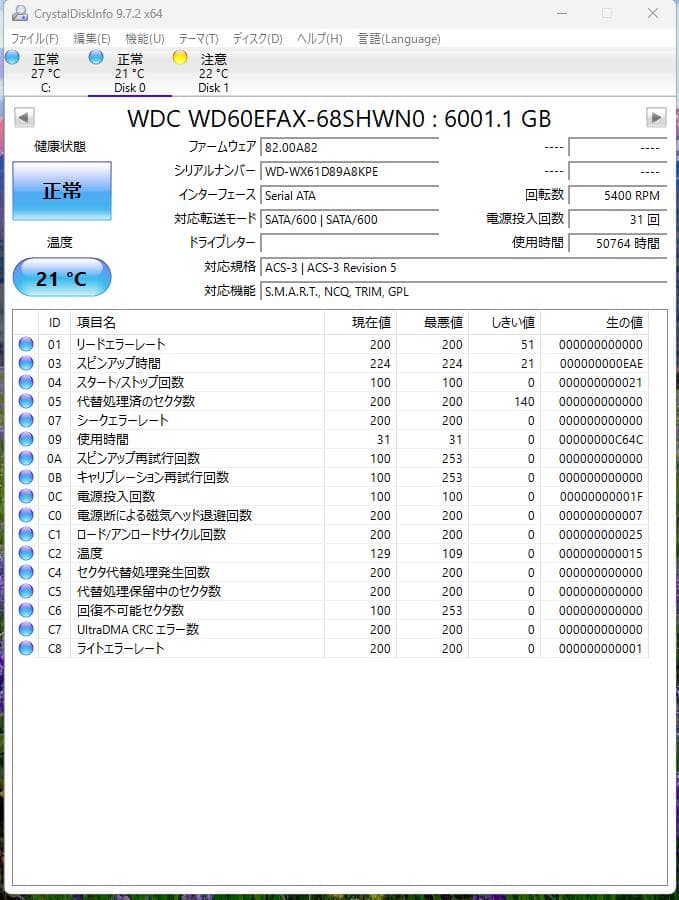The image size is (679, 900).
Task: Click status orb for attribute C5 代替処理保留中のセクタ数
Action: (26, 591)
